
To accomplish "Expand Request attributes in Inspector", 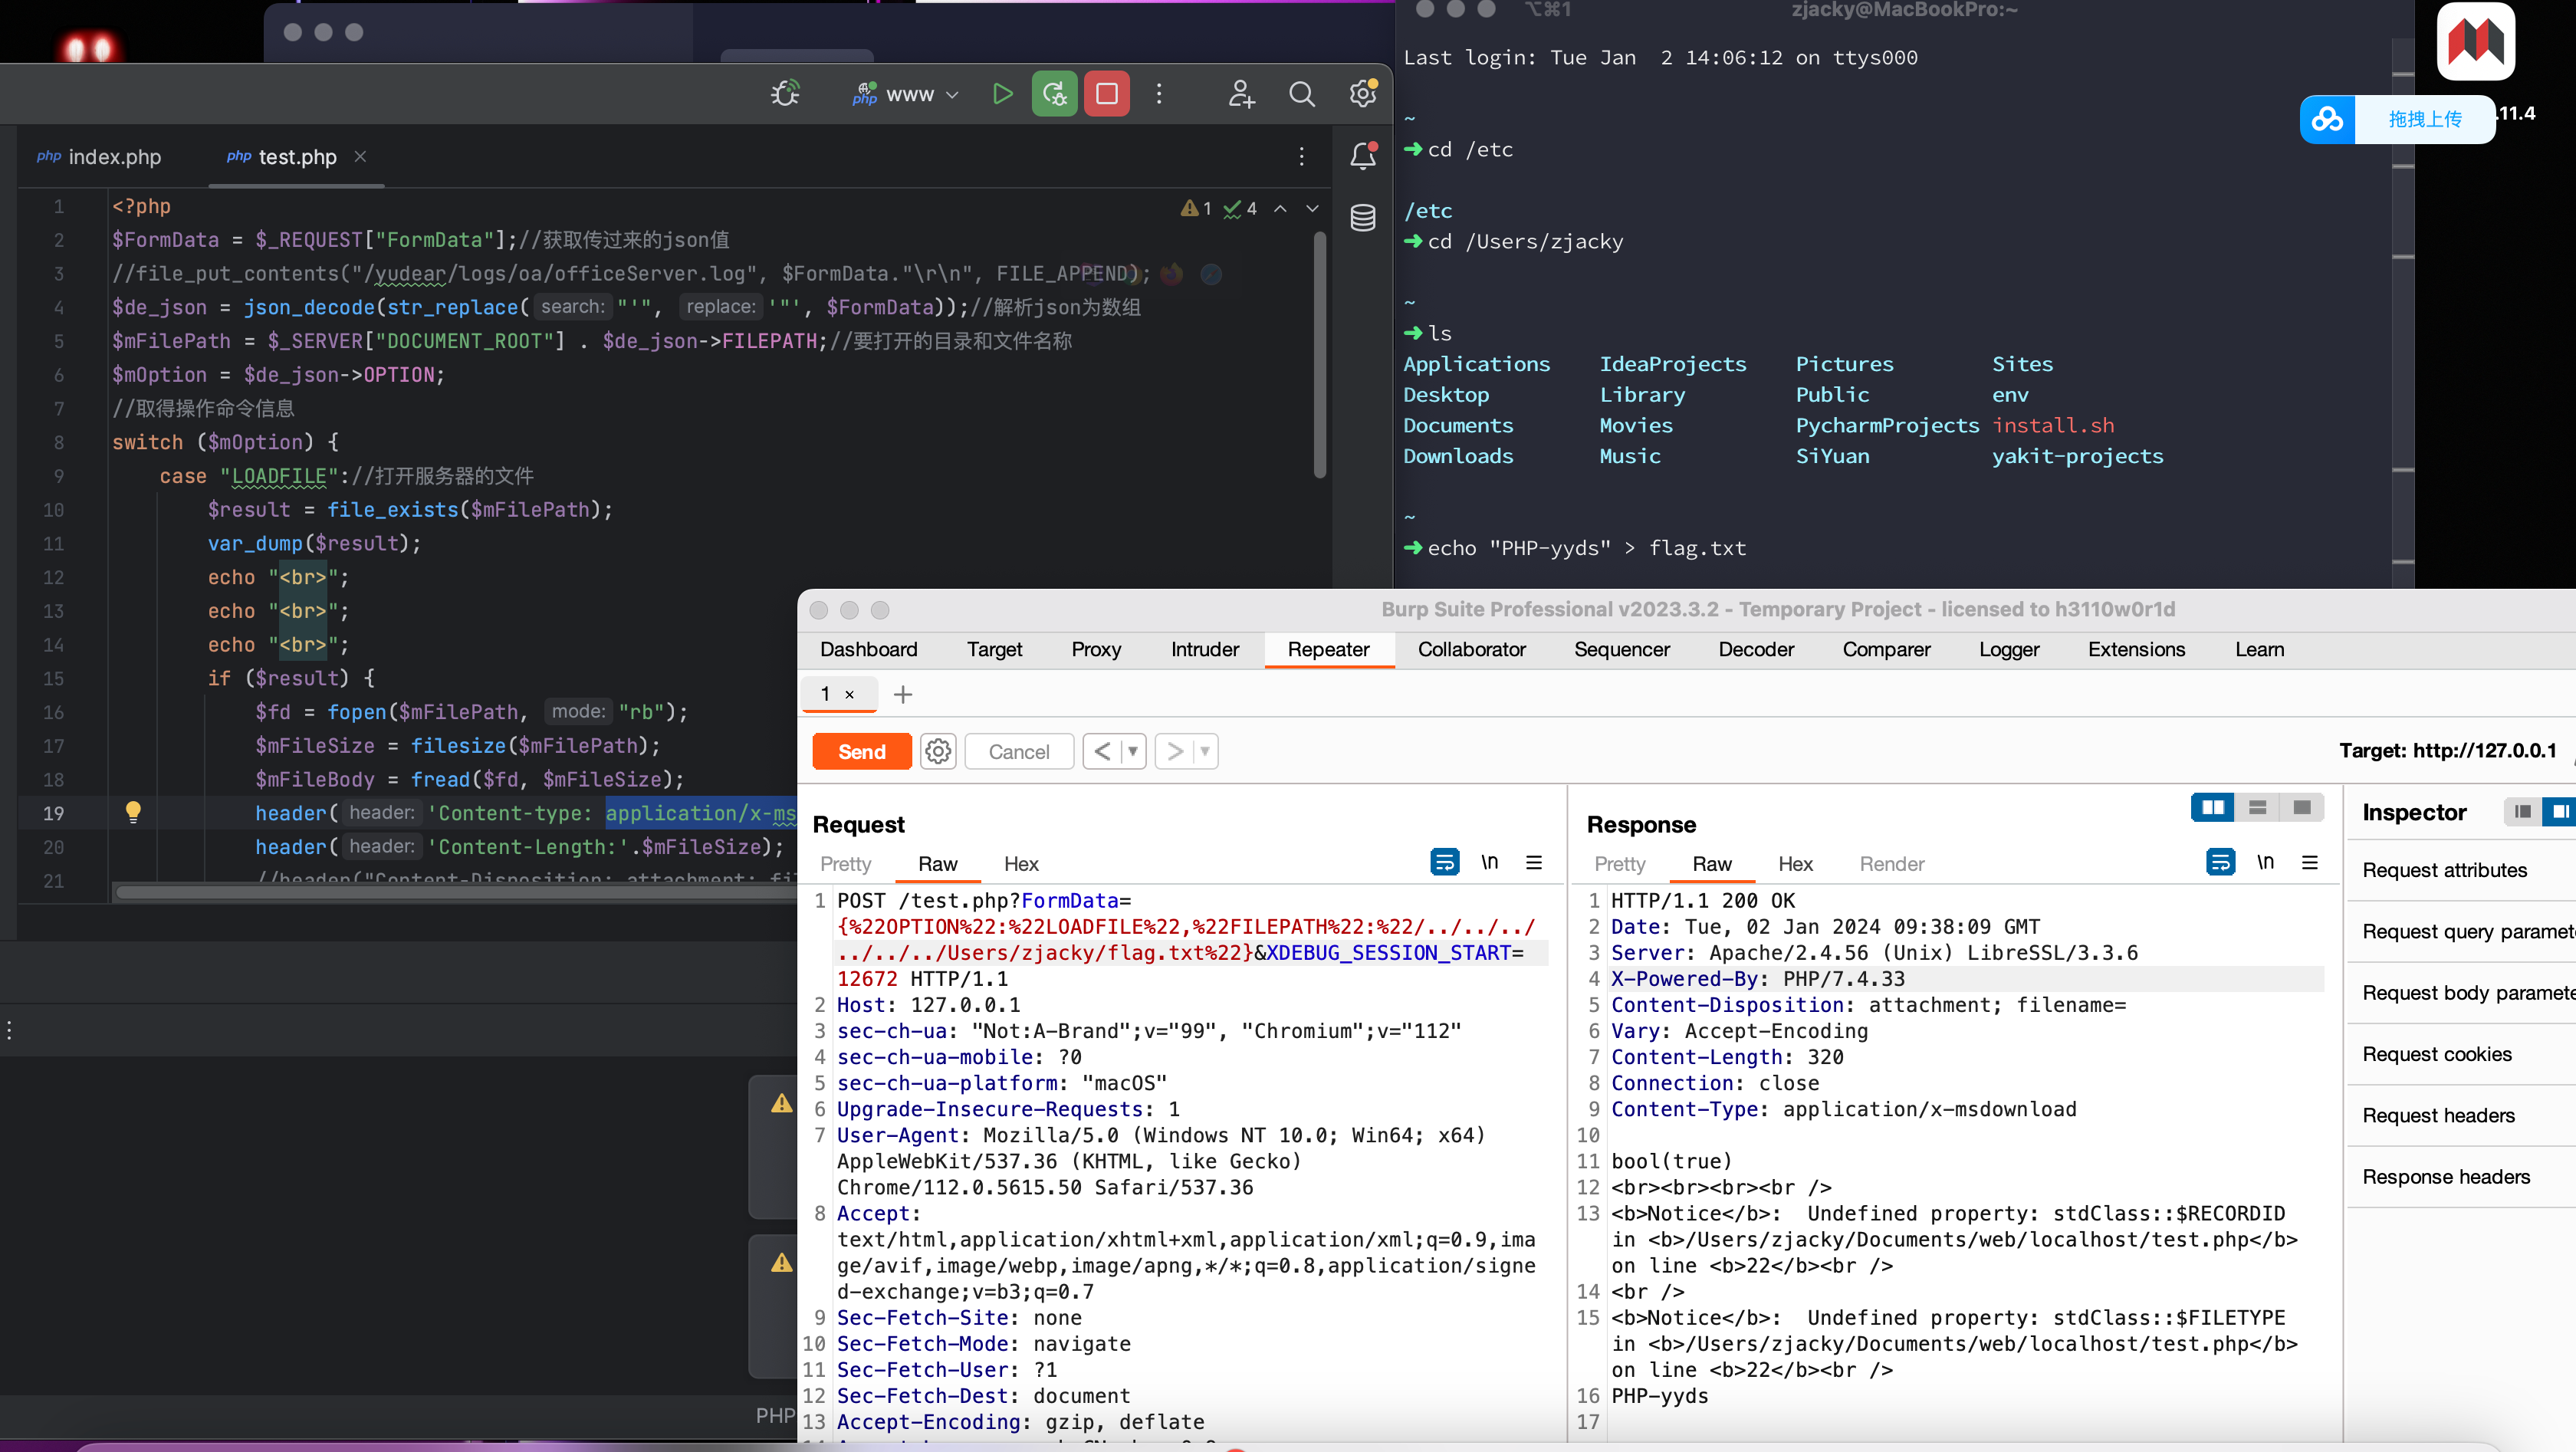I will point(2444,870).
